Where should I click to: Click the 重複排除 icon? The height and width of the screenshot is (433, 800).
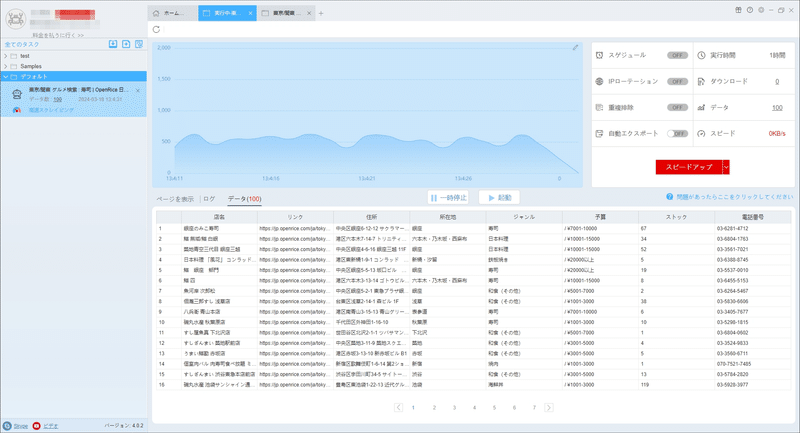tap(599, 108)
